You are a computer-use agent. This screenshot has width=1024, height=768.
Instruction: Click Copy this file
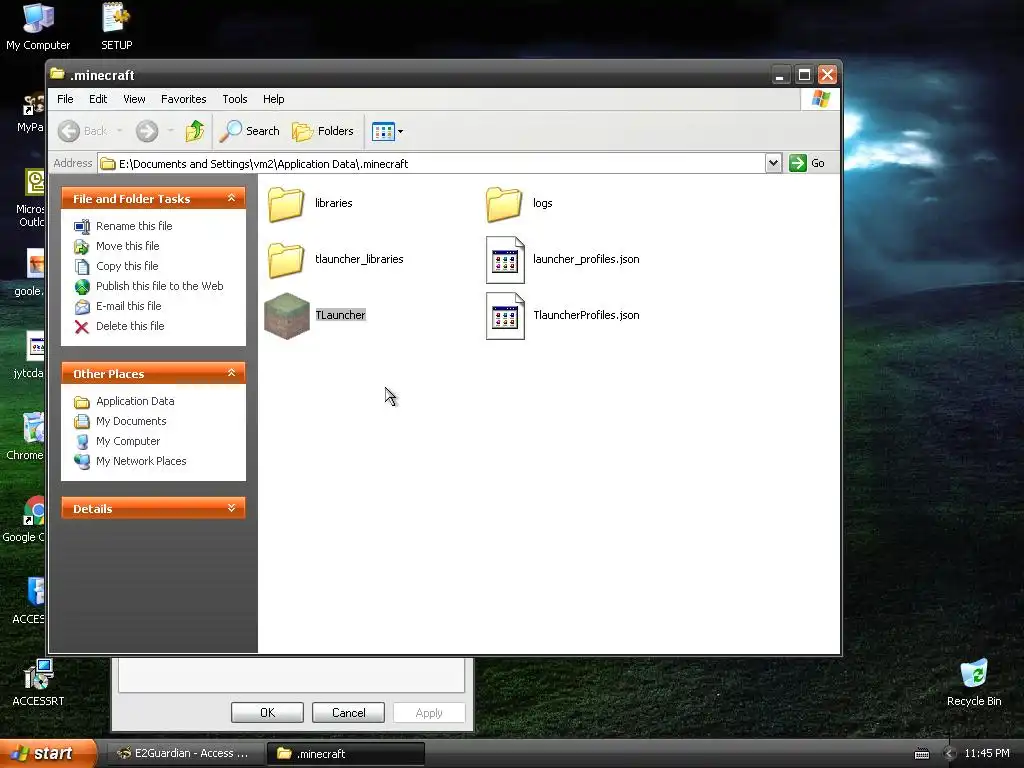(x=127, y=266)
